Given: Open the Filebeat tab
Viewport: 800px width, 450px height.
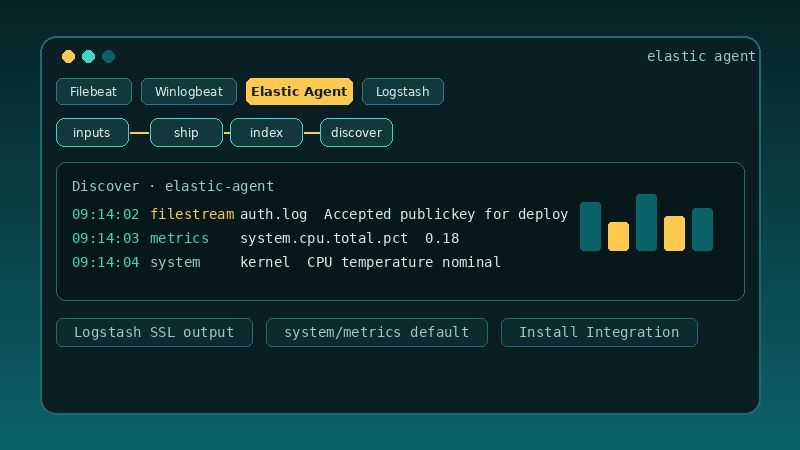Looking at the screenshot, I should [94, 92].
